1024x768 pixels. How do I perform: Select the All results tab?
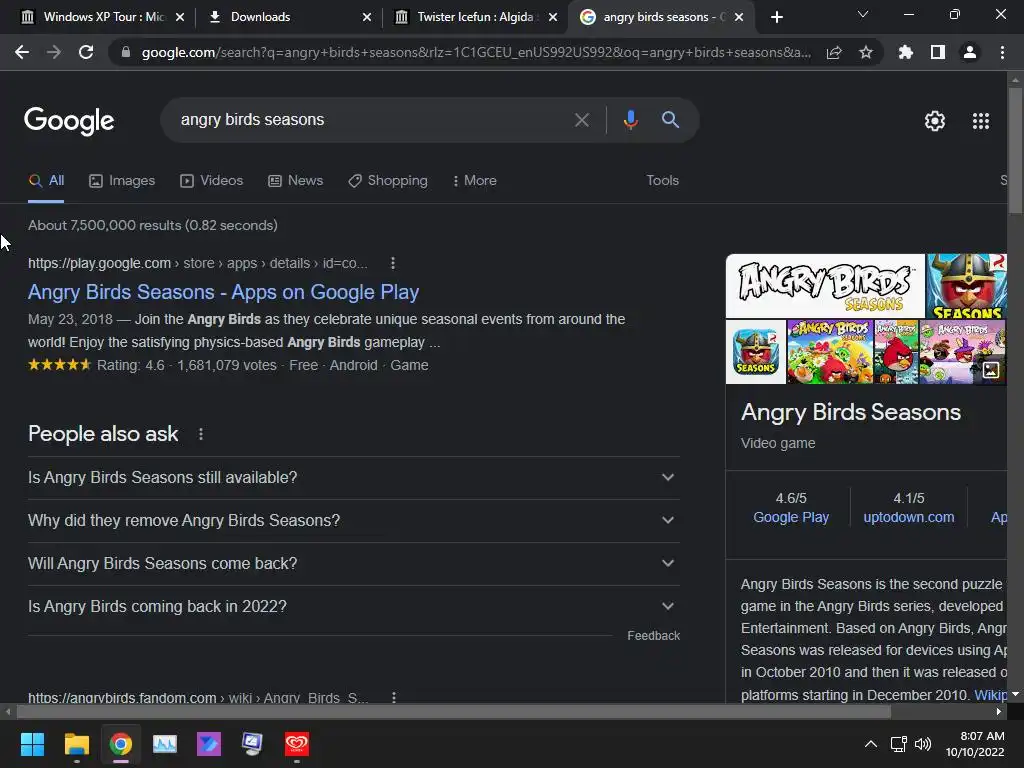(x=46, y=181)
